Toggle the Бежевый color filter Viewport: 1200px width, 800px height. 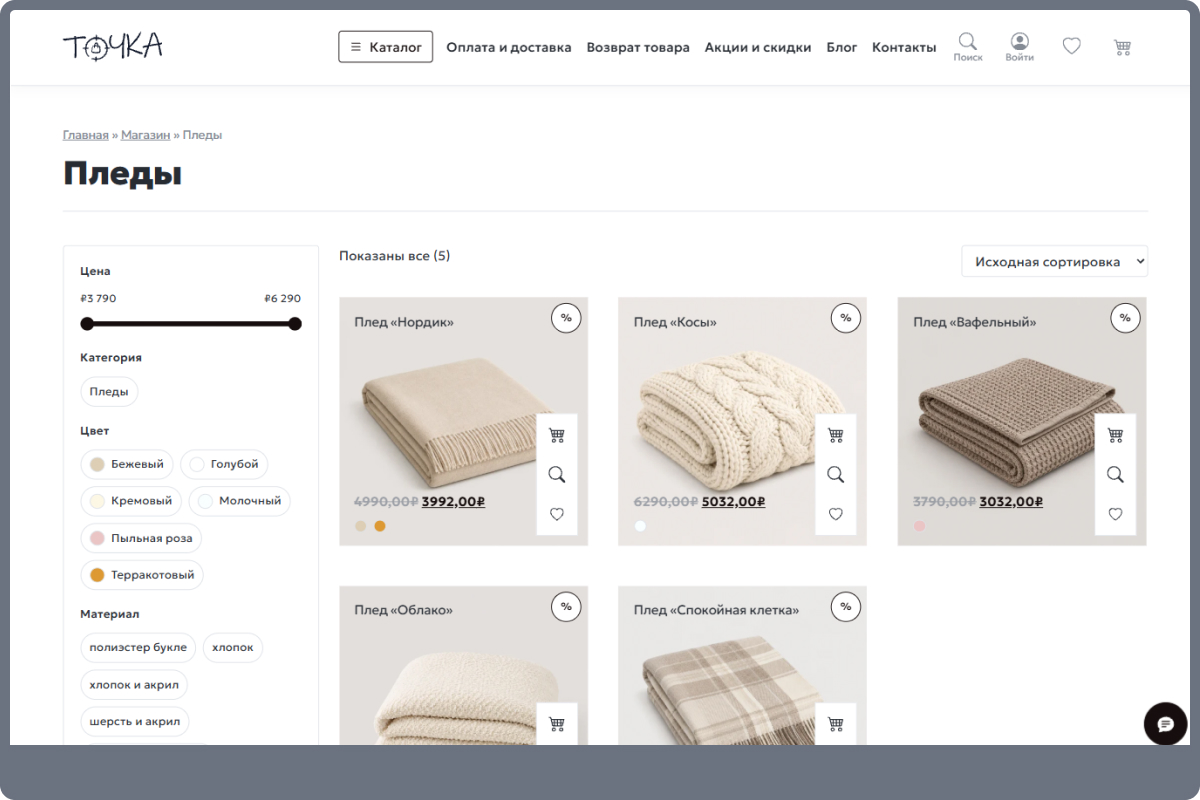click(127, 464)
